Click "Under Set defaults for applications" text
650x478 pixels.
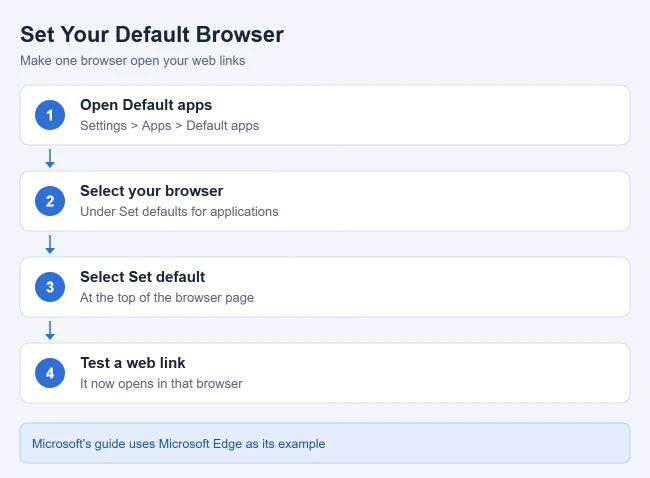coord(179,211)
